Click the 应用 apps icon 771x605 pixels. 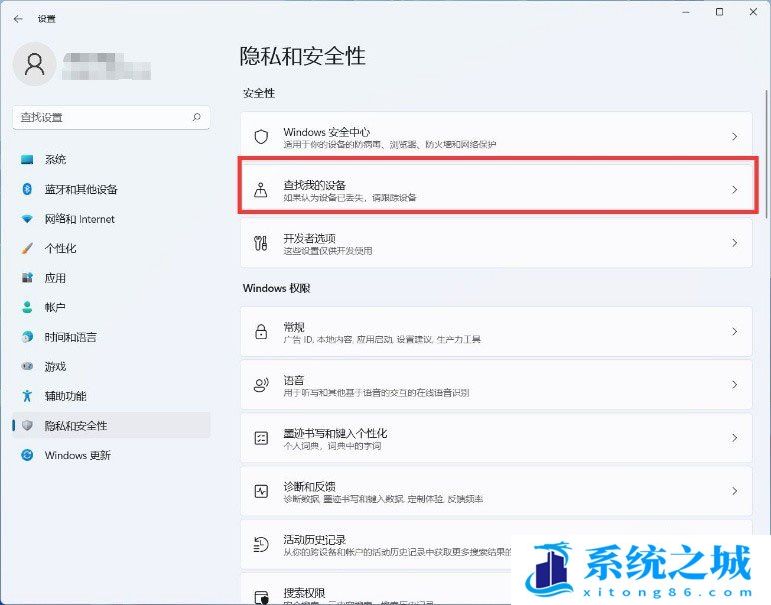point(27,278)
